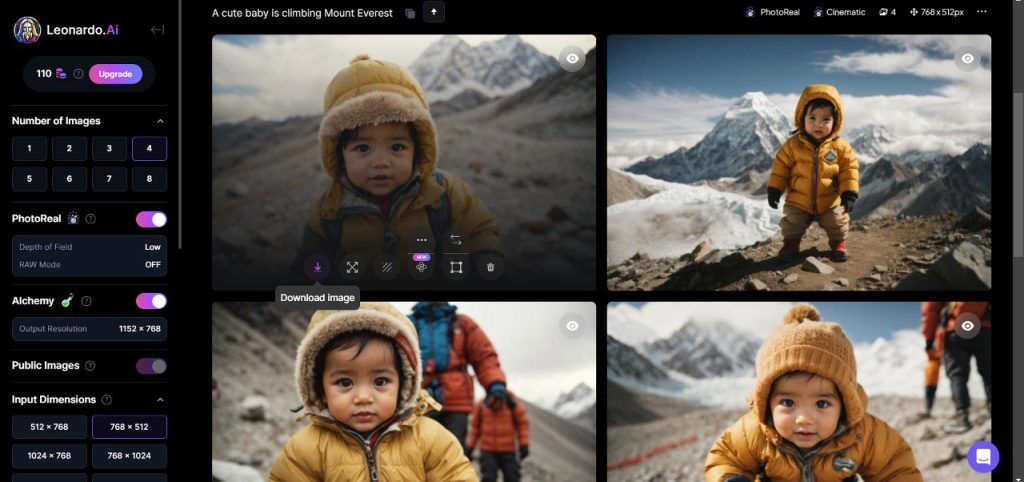
Task: Toggle visibility eye on the top-right image
Action: click(x=967, y=59)
